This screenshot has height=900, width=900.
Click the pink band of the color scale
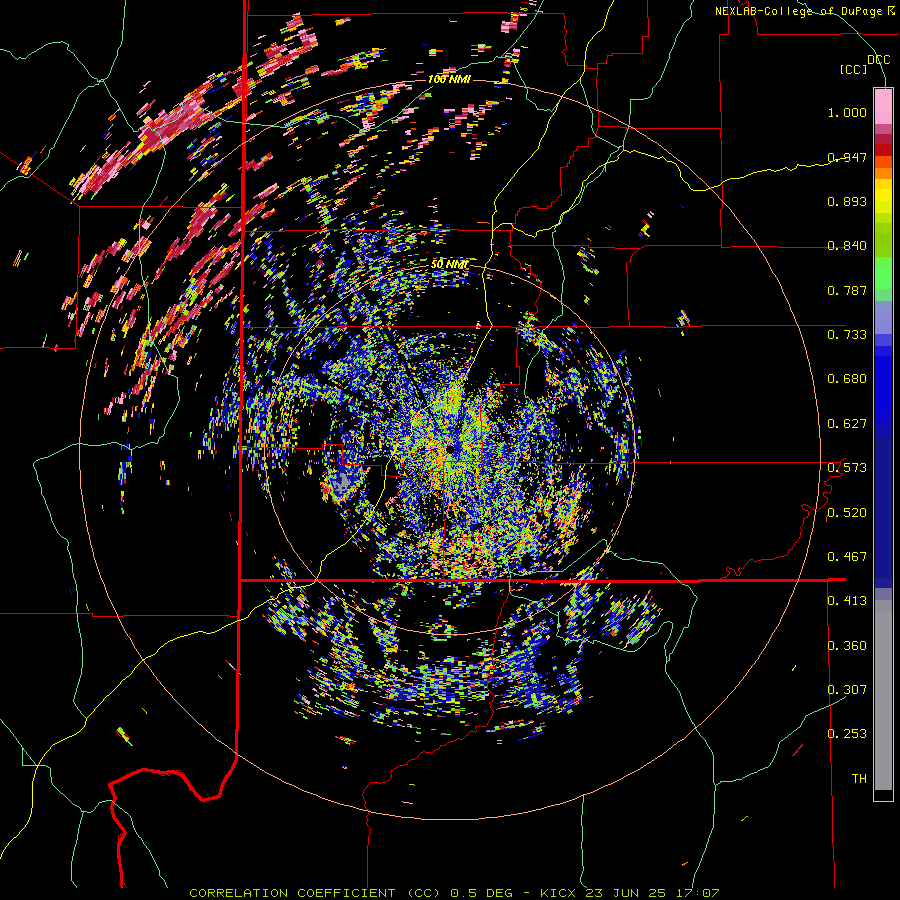pos(883,106)
